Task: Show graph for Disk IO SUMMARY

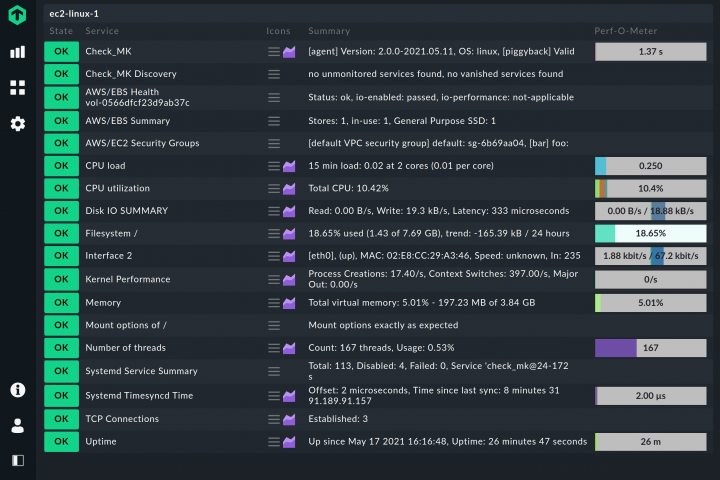Action: point(289,211)
